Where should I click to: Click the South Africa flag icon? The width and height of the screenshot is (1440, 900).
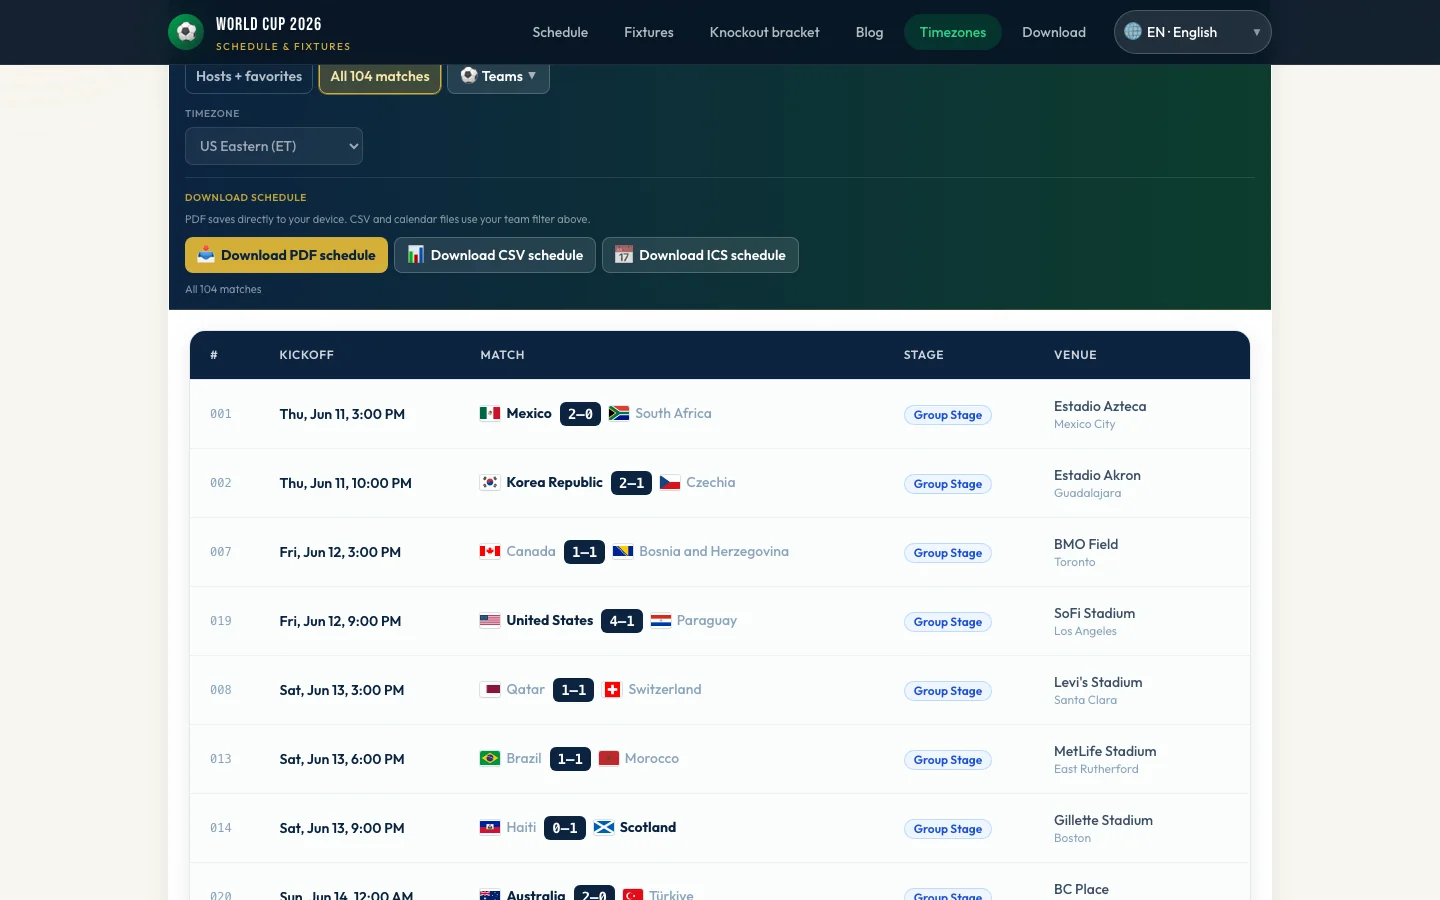[619, 413]
